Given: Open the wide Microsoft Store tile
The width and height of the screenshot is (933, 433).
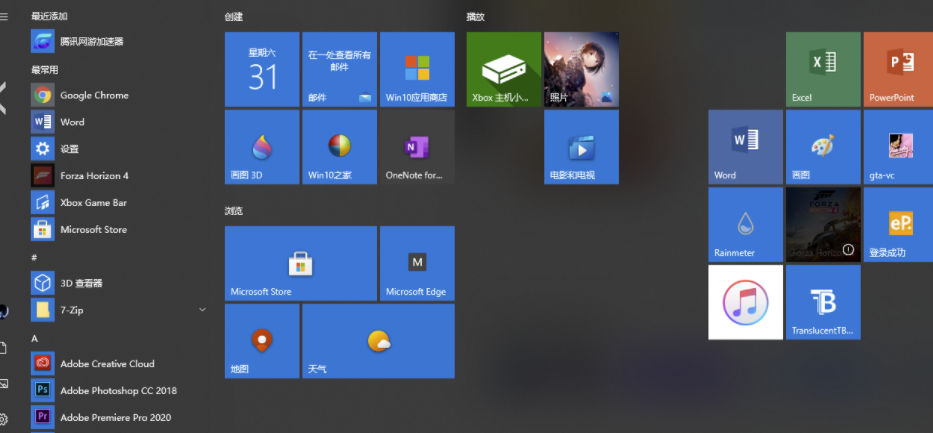Looking at the screenshot, I should 300,263.
